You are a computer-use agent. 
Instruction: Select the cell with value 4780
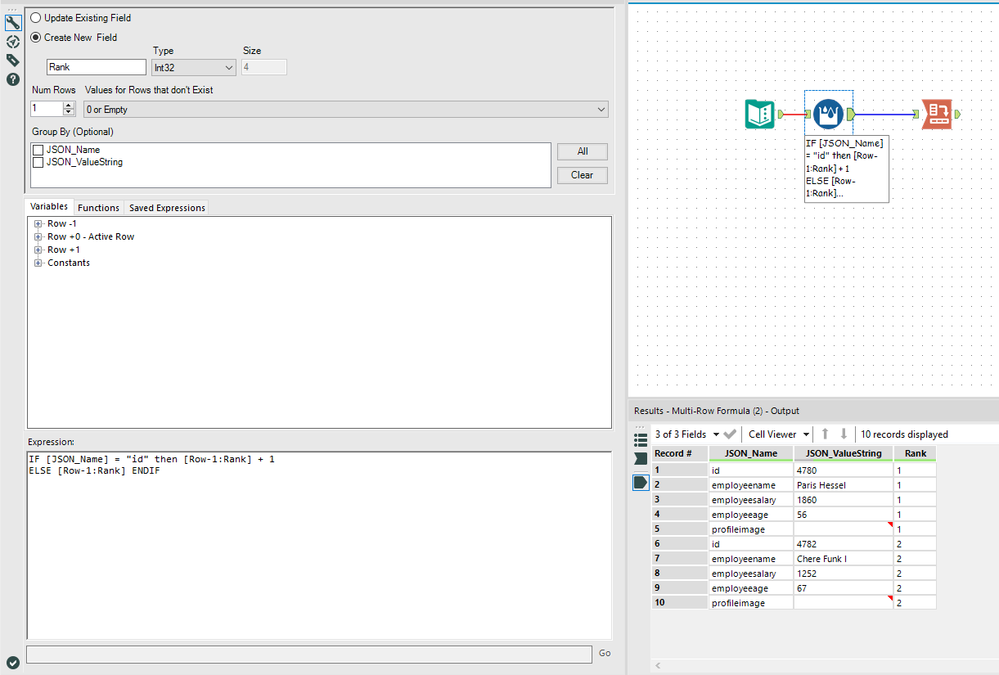(844, 470)
